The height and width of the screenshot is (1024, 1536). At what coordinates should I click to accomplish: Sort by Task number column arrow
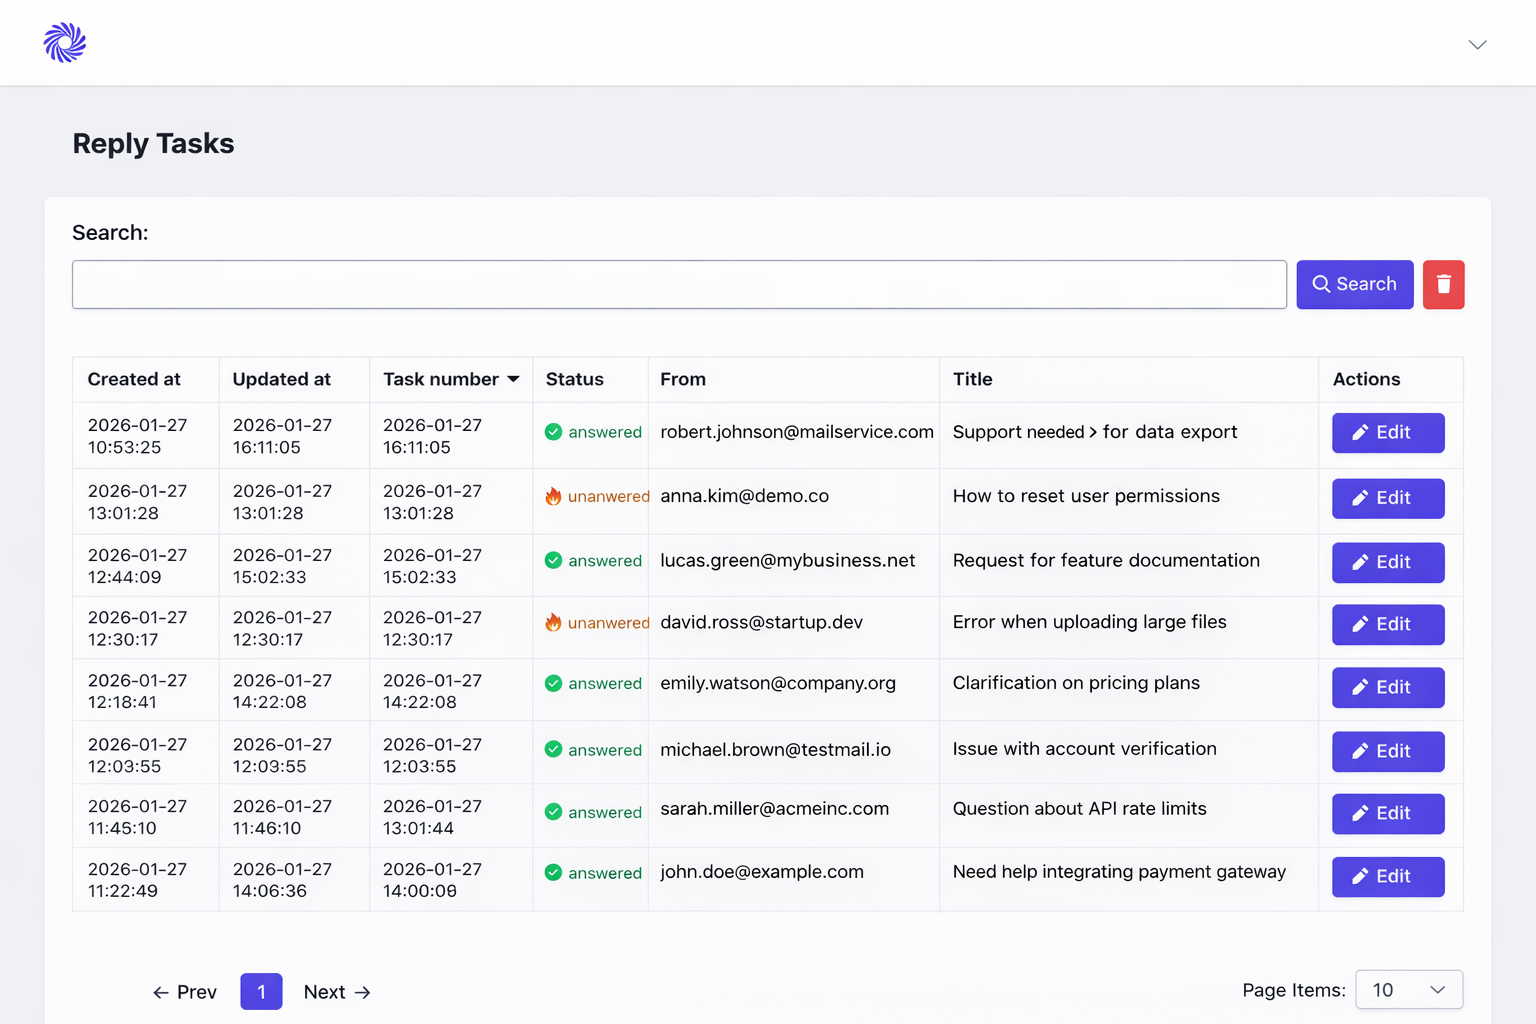(x=513, y=379)
